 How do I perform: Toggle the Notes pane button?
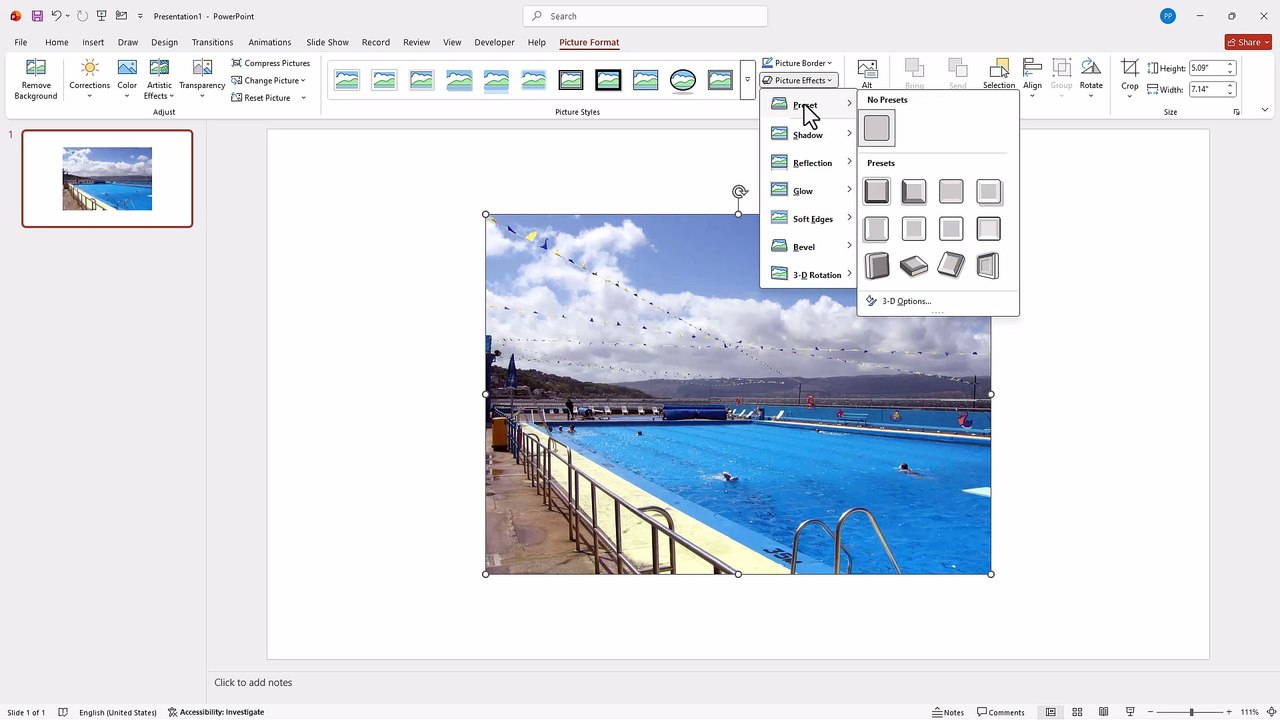948,712
